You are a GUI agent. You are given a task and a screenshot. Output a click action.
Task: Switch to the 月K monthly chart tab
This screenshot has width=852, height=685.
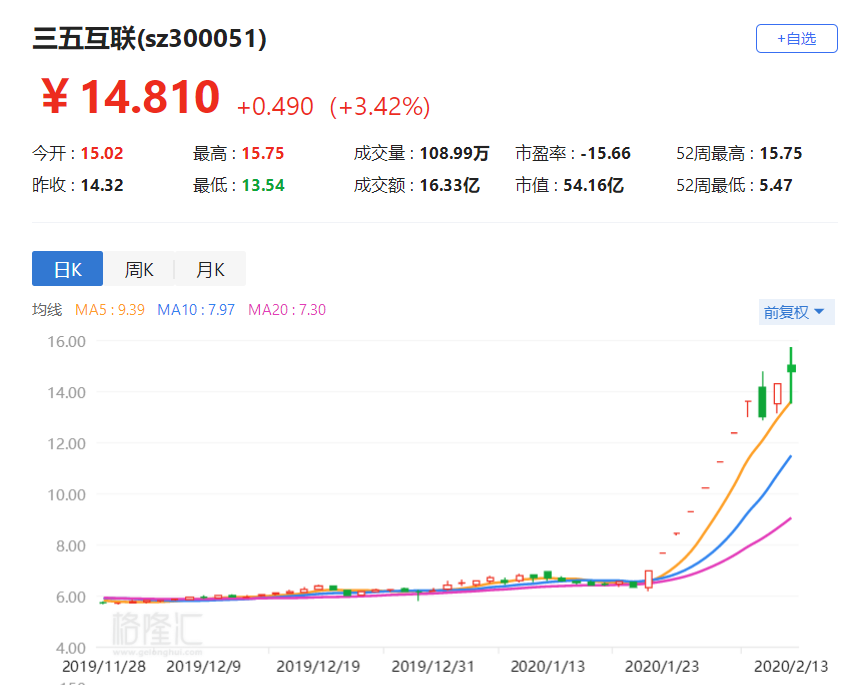tap(210, 269)
